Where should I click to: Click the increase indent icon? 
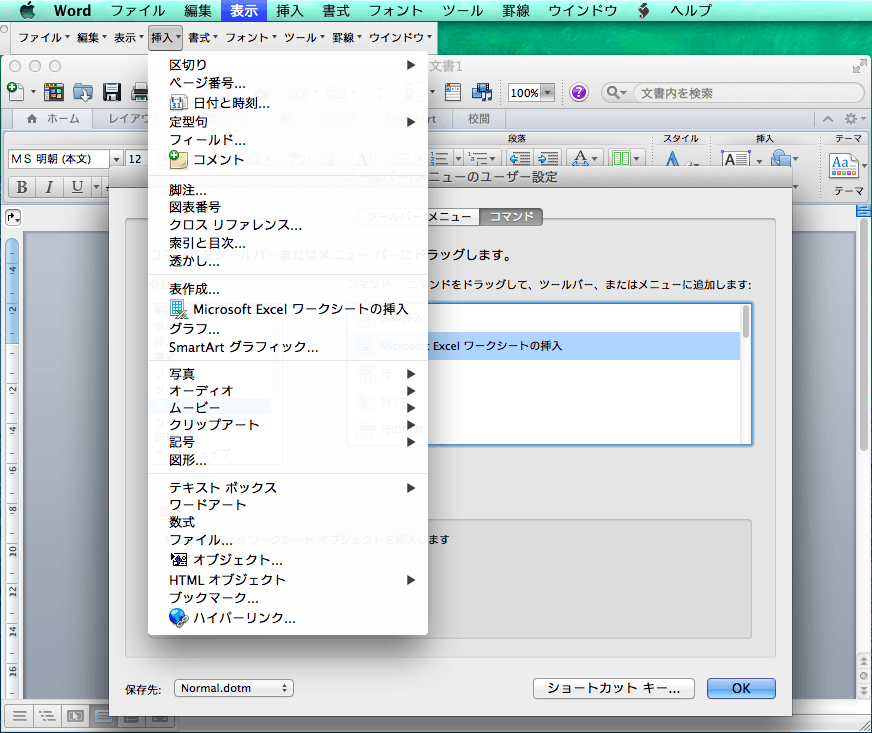click(549, 159)
